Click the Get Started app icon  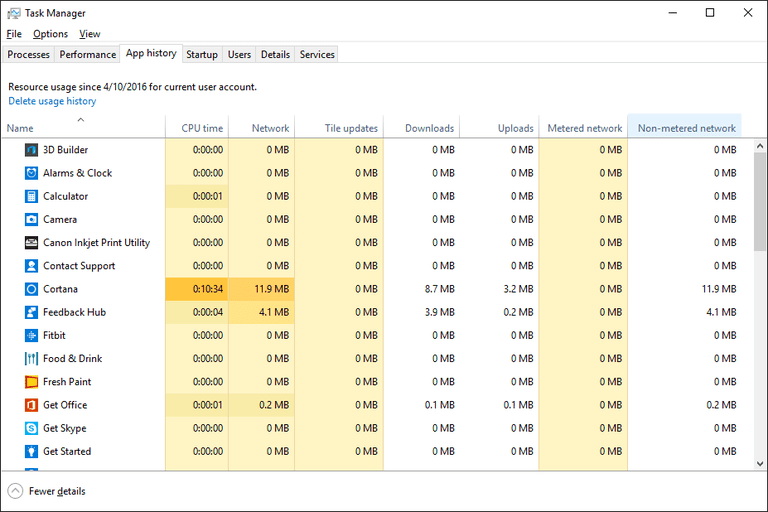click(31, 451)
